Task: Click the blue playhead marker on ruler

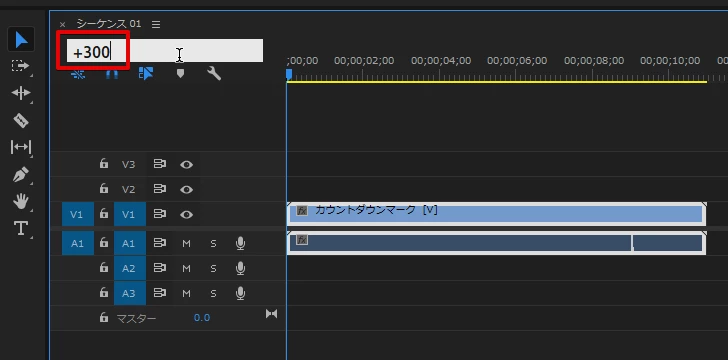Action: pyautogui.click(x=289, y=74)
